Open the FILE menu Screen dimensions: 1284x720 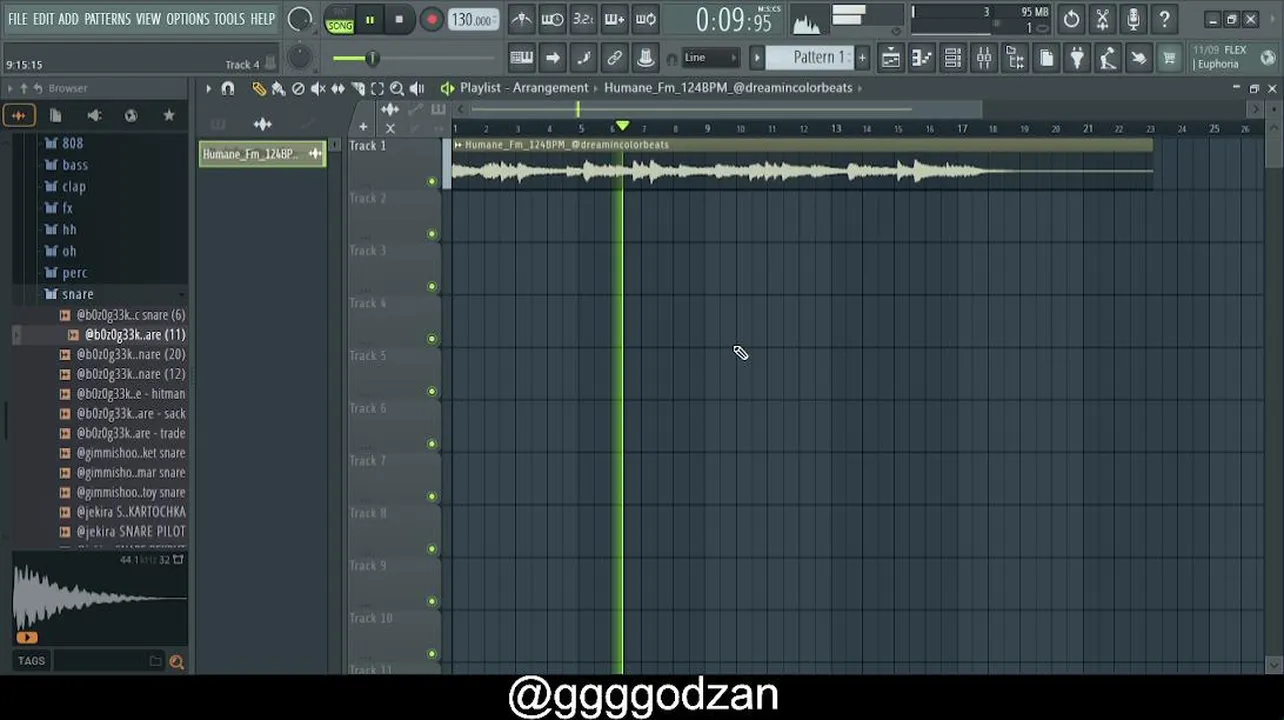[18, 19]
